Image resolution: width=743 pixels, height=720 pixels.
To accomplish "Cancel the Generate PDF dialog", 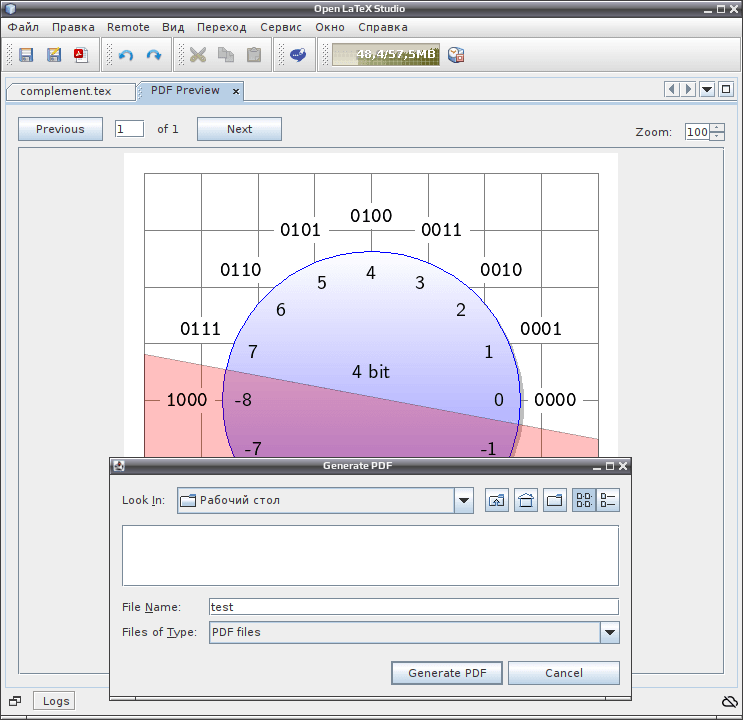I will tap(564, 673).
